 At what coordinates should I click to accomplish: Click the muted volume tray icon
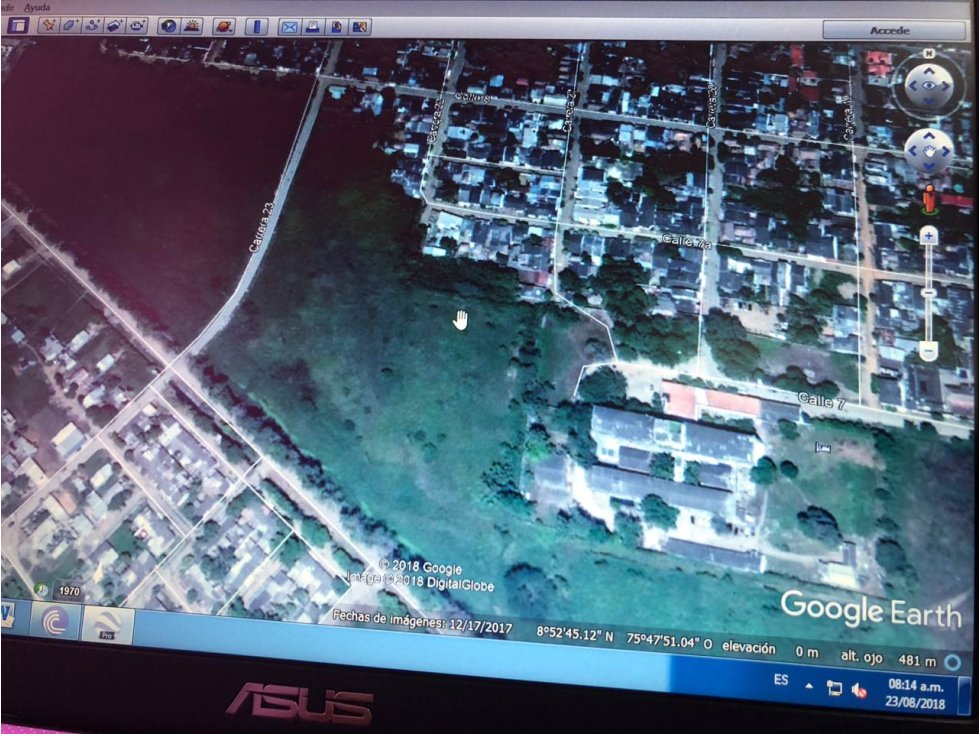pyautogui.click(x=860, y=690)
